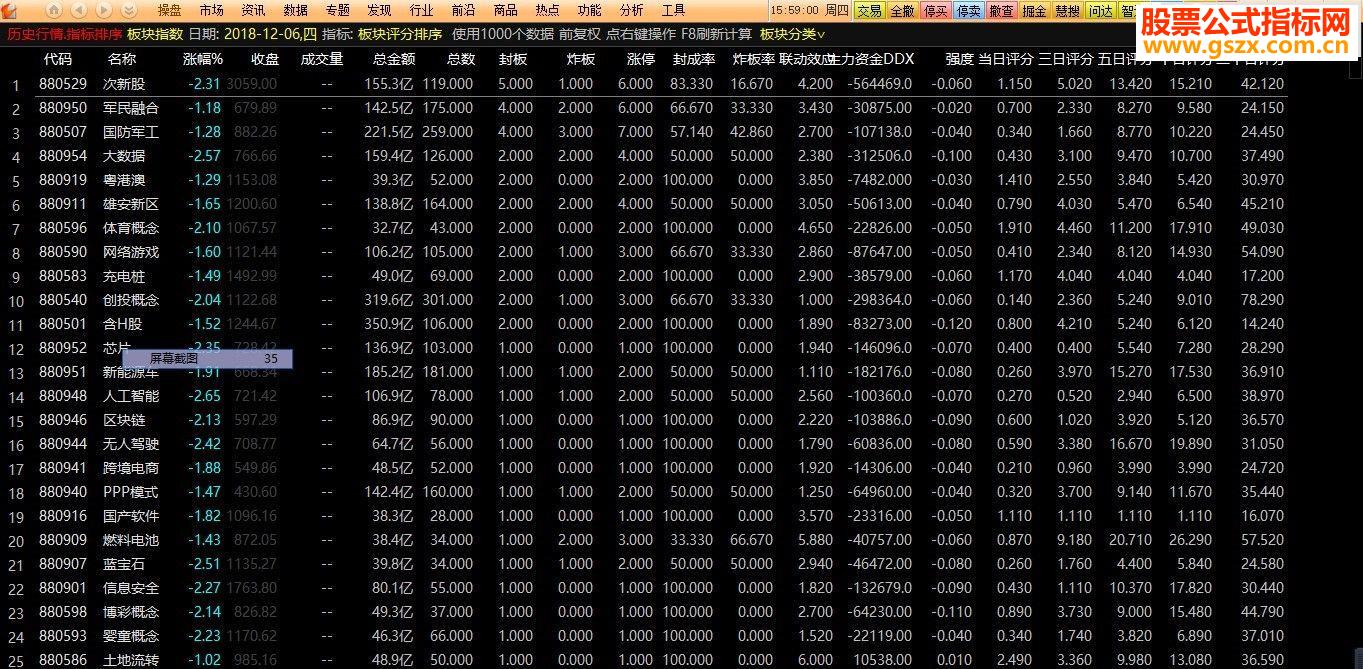The image size is (1363, 669).
Task: Open the 操盘 menu
Action: tap(170, 10)
